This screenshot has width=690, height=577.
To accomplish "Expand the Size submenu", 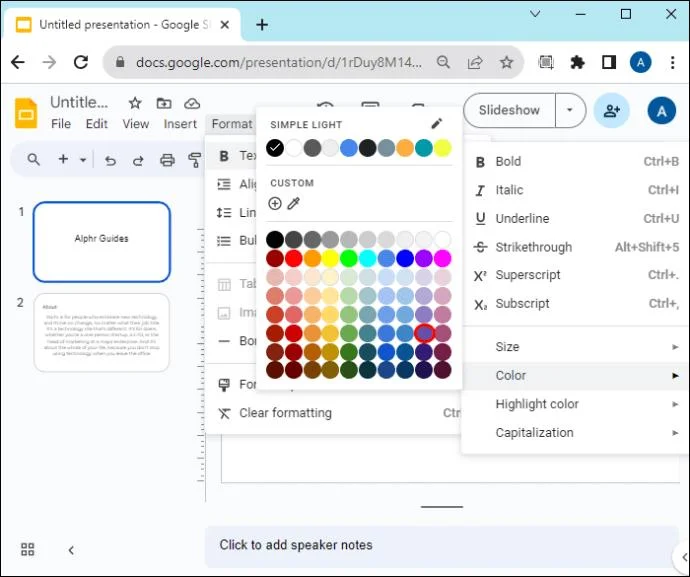I will [576, 347].
